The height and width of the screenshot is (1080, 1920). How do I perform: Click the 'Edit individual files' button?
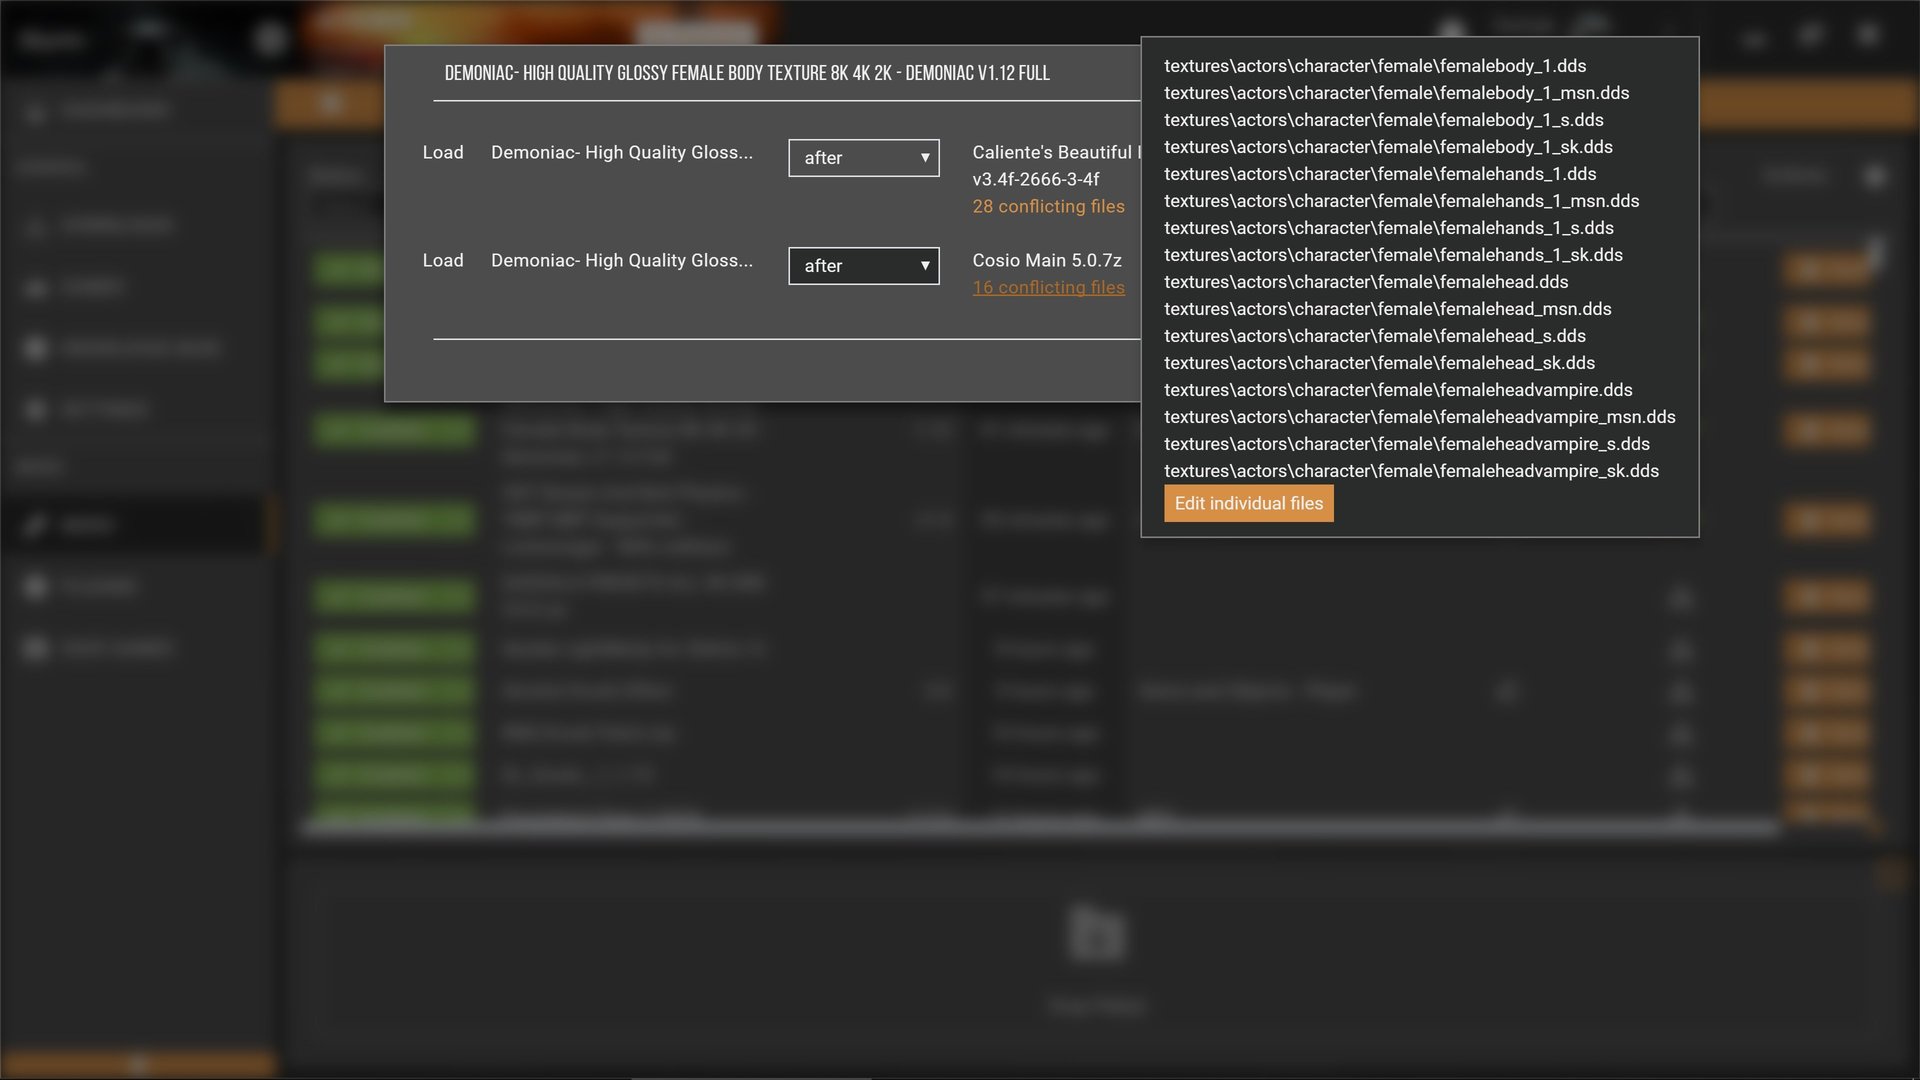pyautogui.click(x=1248, y=503)
